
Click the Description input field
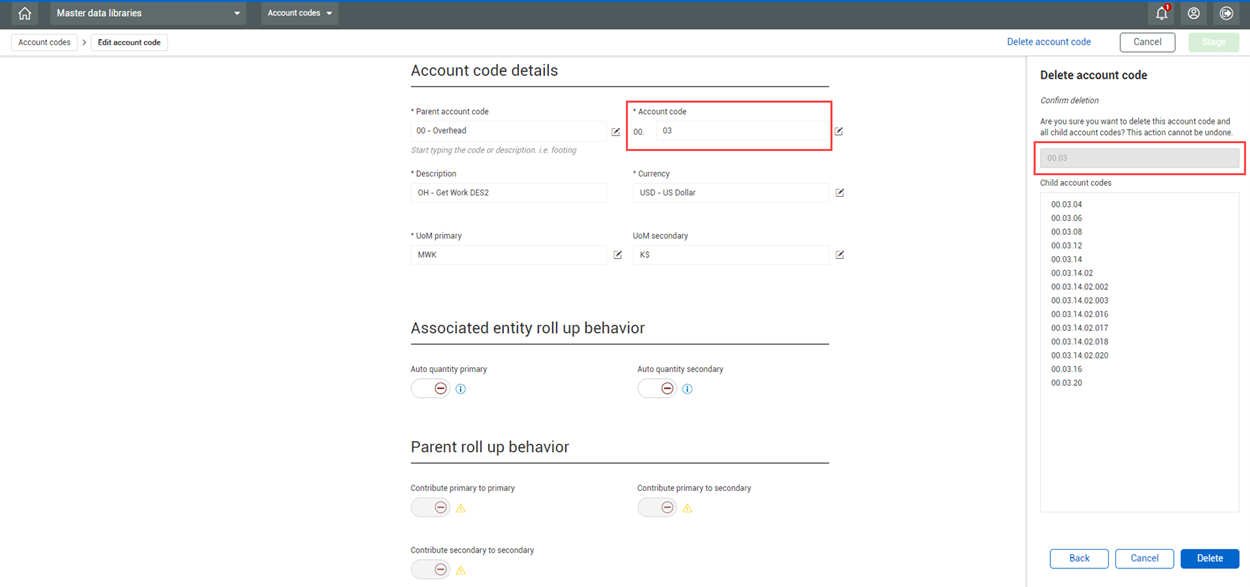[508, 193]
